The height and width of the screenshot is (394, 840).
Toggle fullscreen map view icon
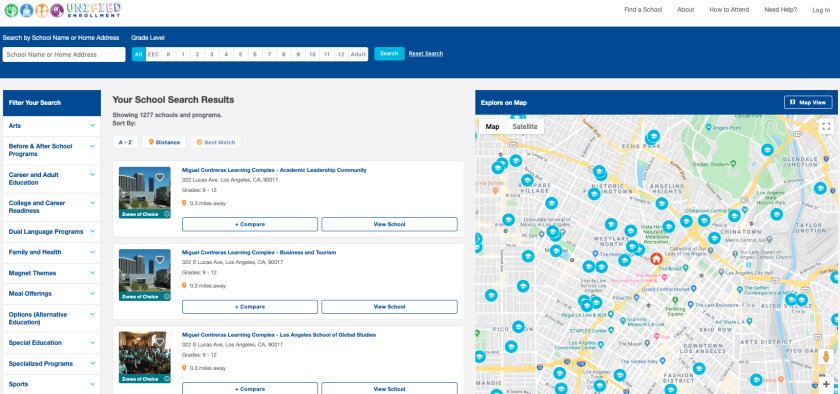(826, 127)
